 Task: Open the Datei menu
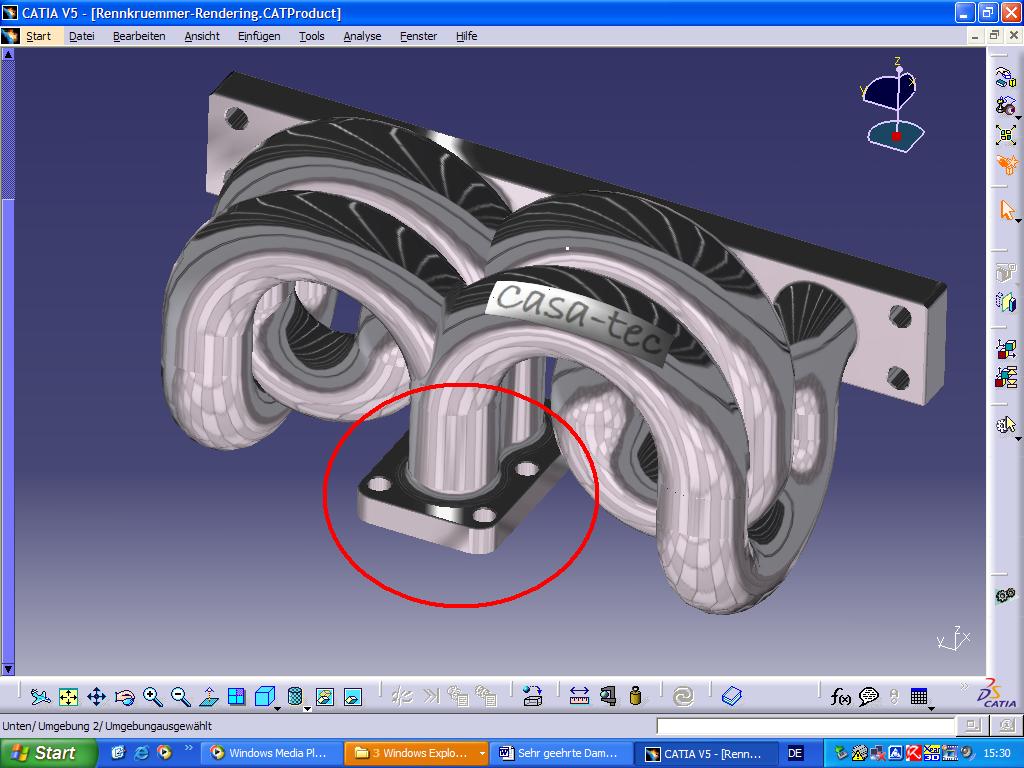82,36
